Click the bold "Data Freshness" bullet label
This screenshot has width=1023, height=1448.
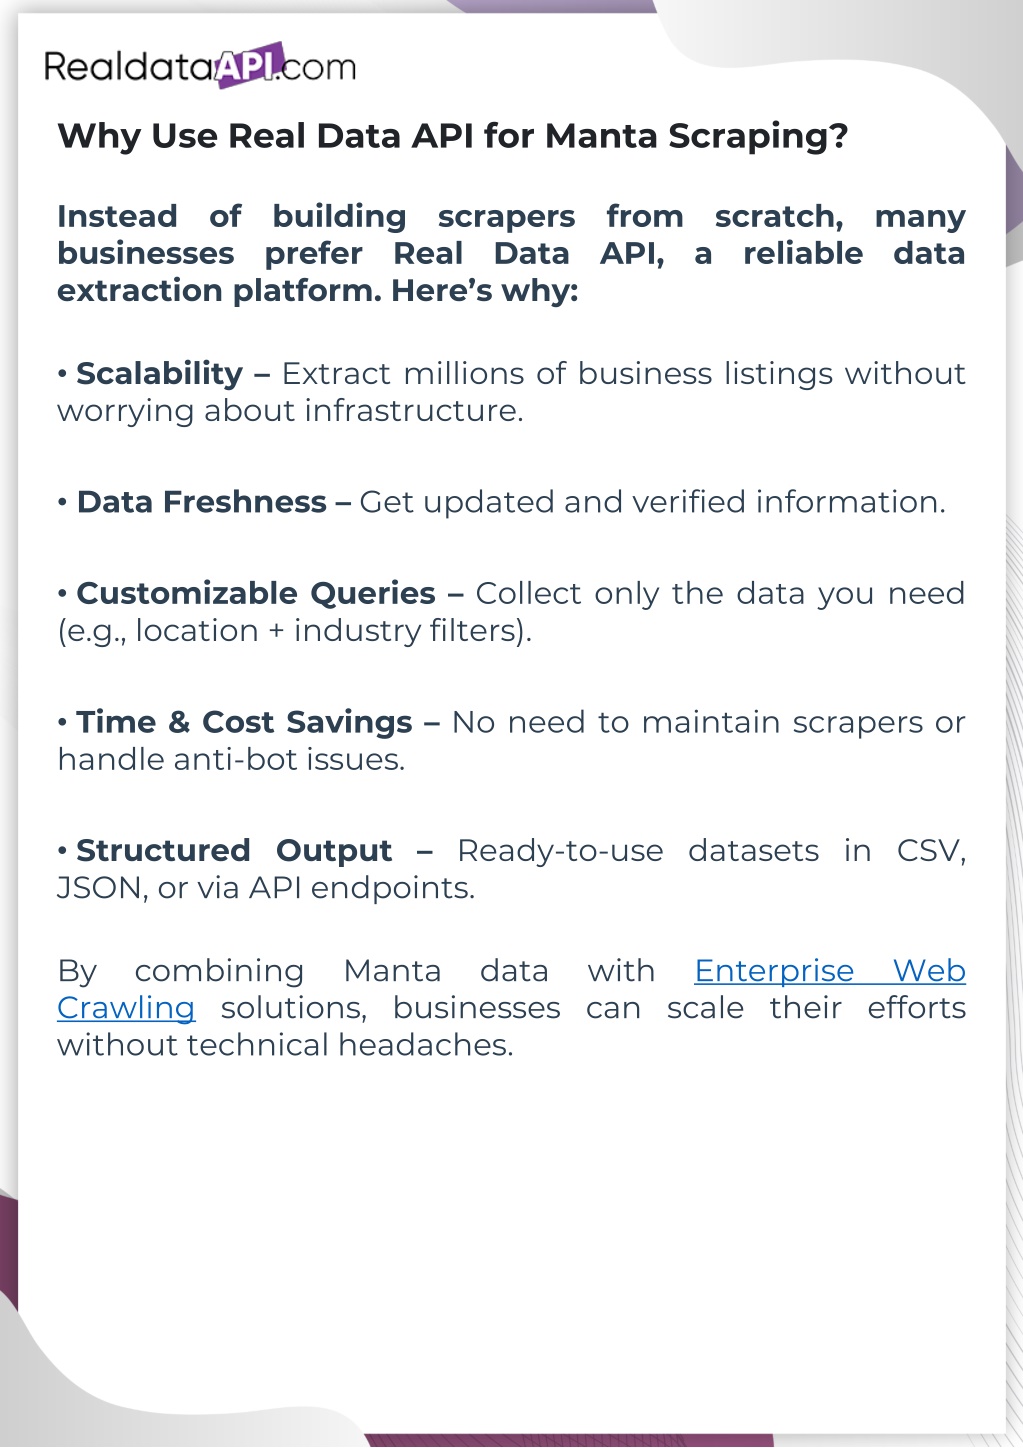tap(201, 502)
